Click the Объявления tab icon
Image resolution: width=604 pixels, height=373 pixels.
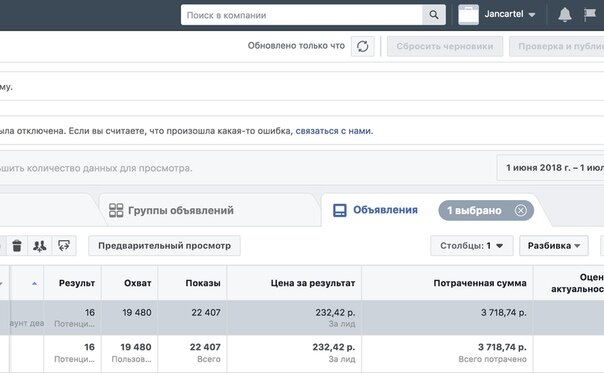tap(339, 210)
